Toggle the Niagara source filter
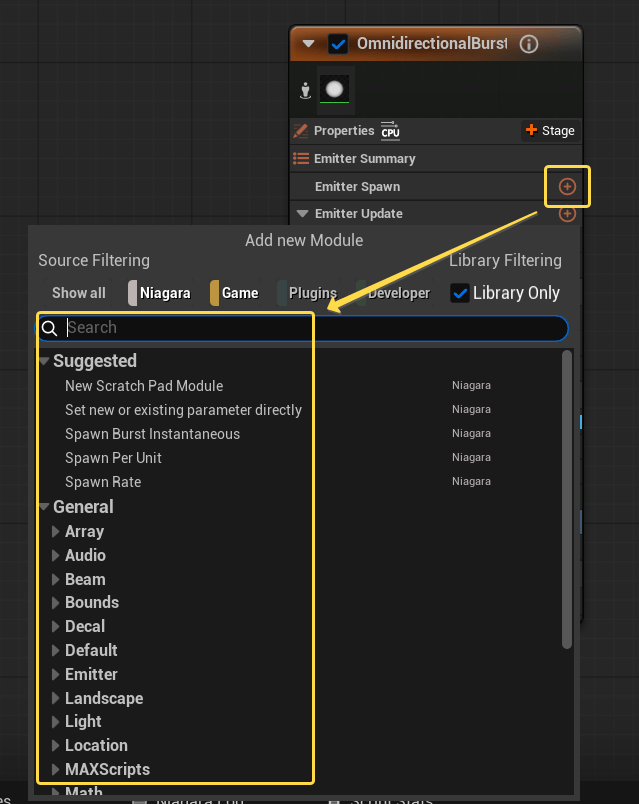Viewport: 639px width, 804px height. click(159, 293)
